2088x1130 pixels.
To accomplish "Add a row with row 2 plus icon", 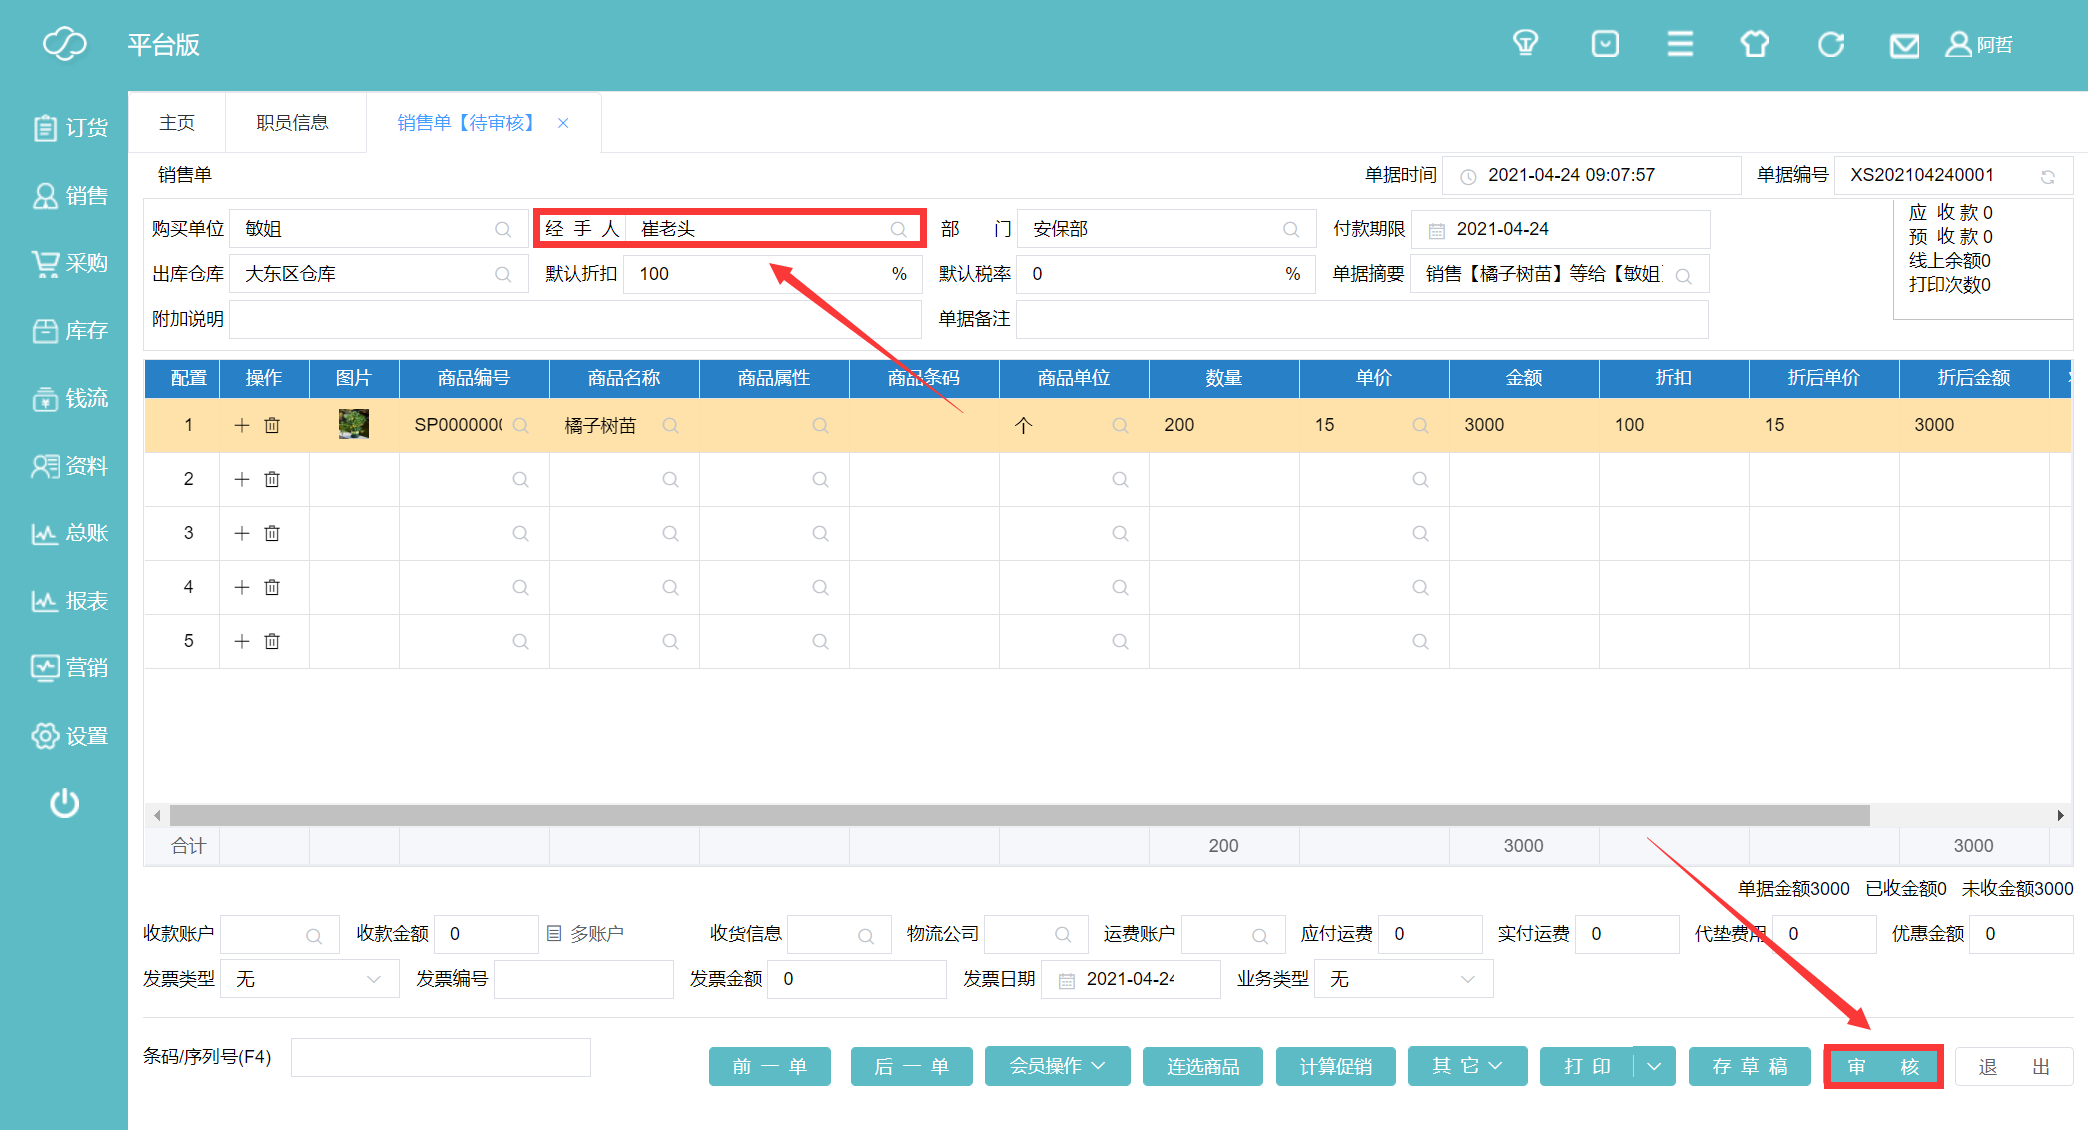I will pyautogui.click(x=241, y=479).
